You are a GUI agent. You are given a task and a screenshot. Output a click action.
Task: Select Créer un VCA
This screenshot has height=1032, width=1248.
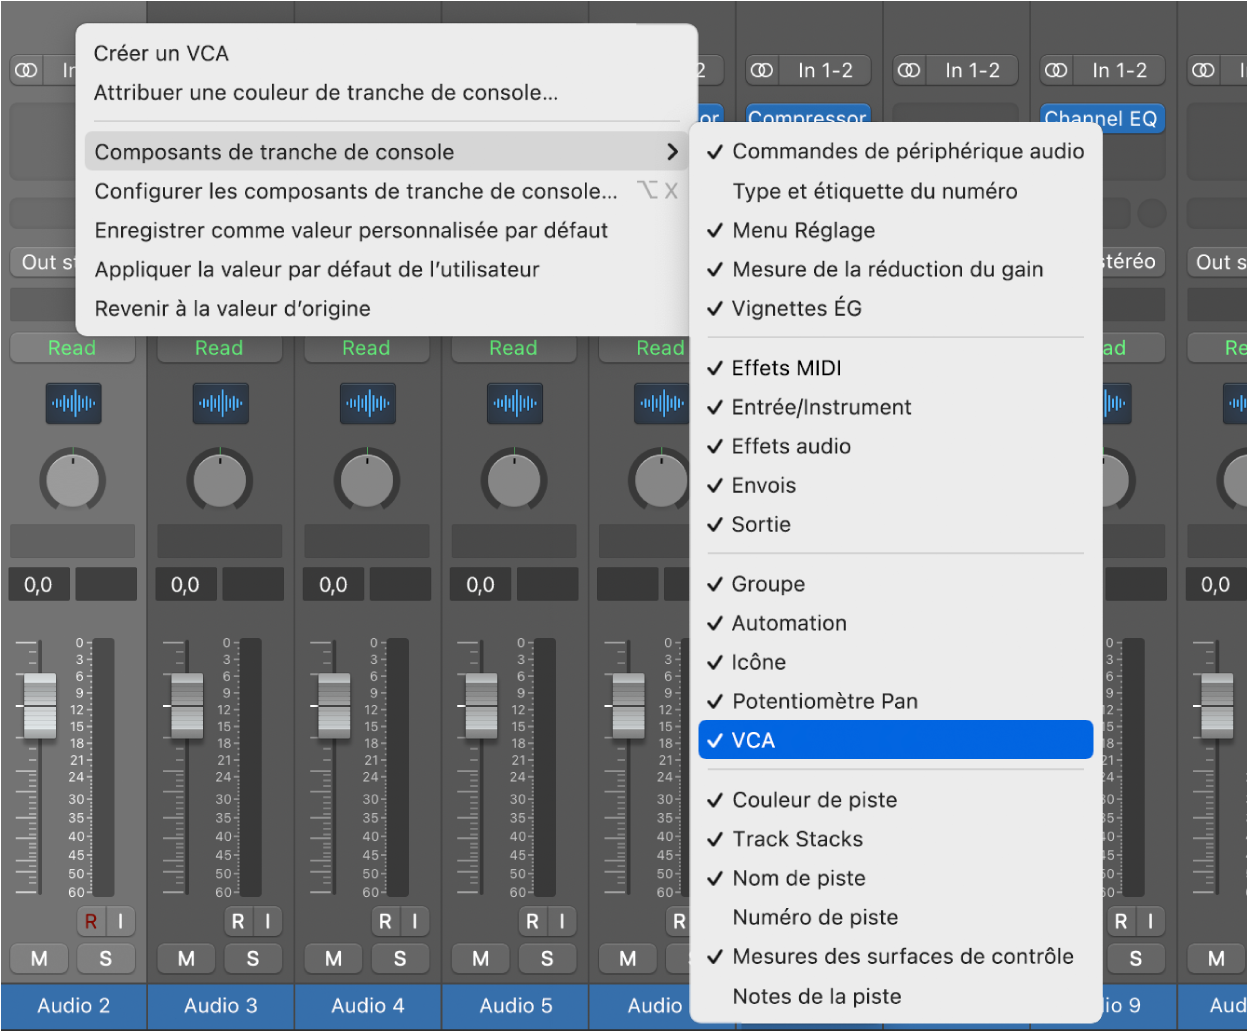(160, 52)
